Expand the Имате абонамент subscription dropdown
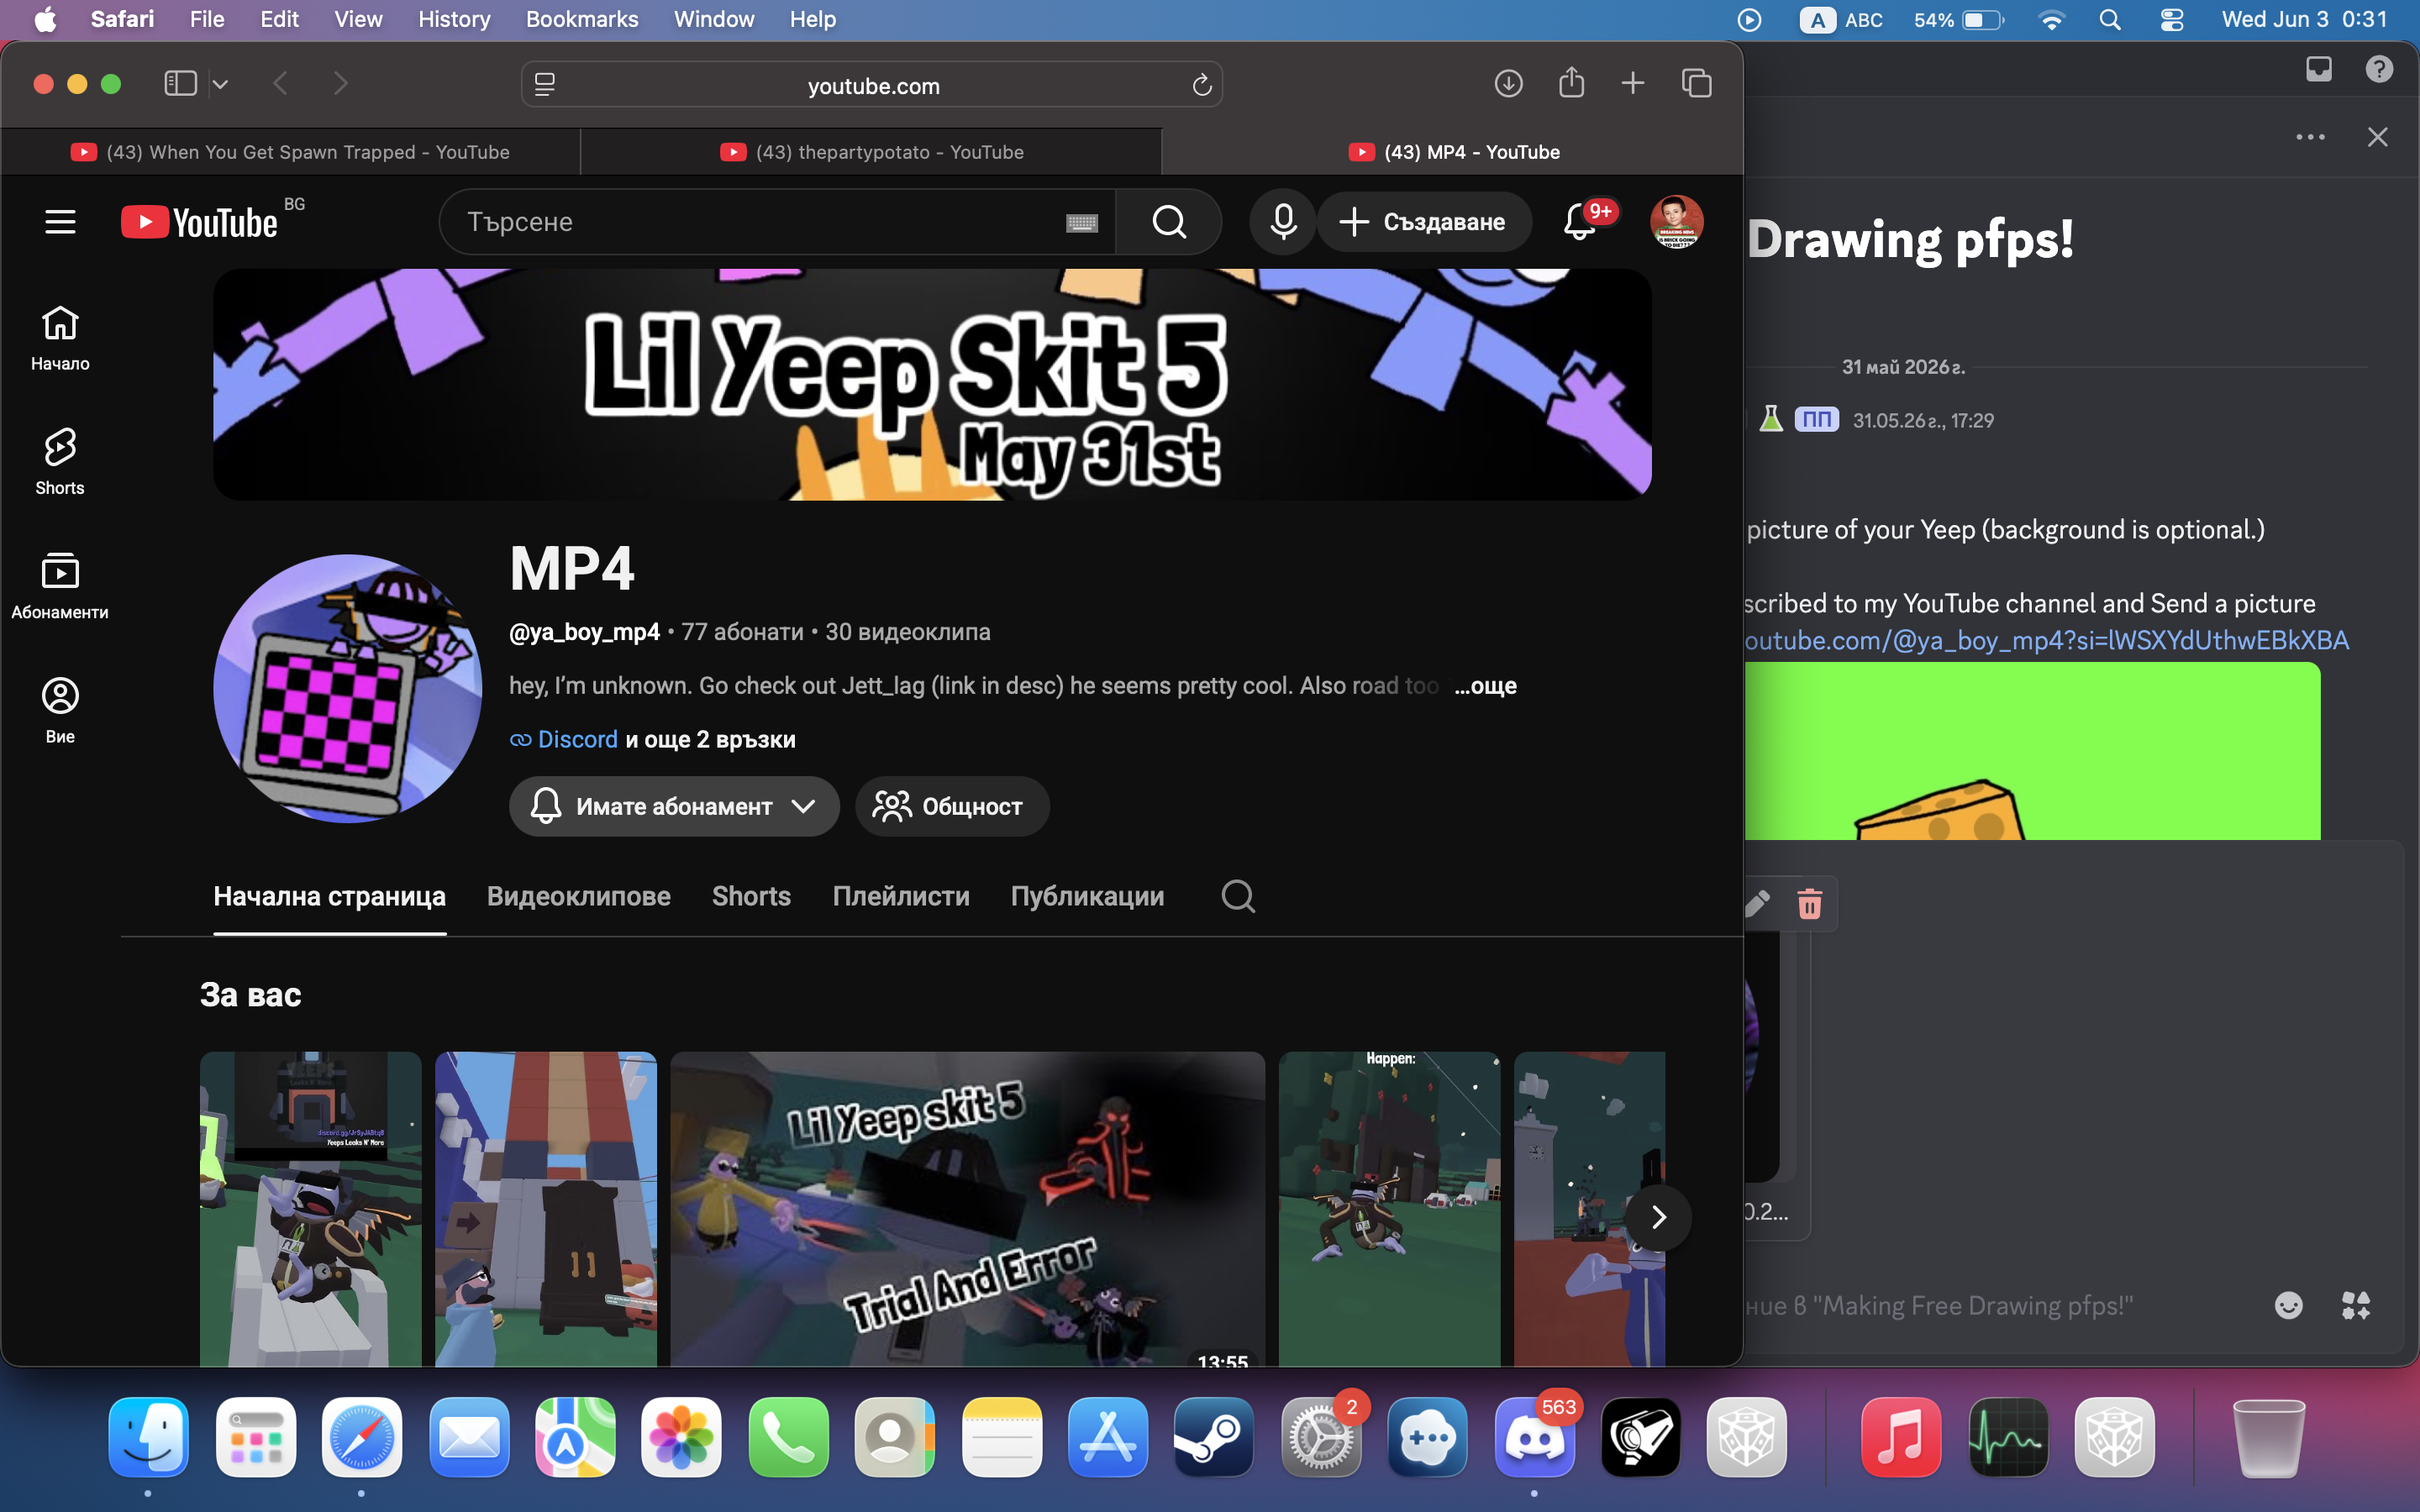The width and height of the screenshot is (2420, 1512). click(674, 806)
